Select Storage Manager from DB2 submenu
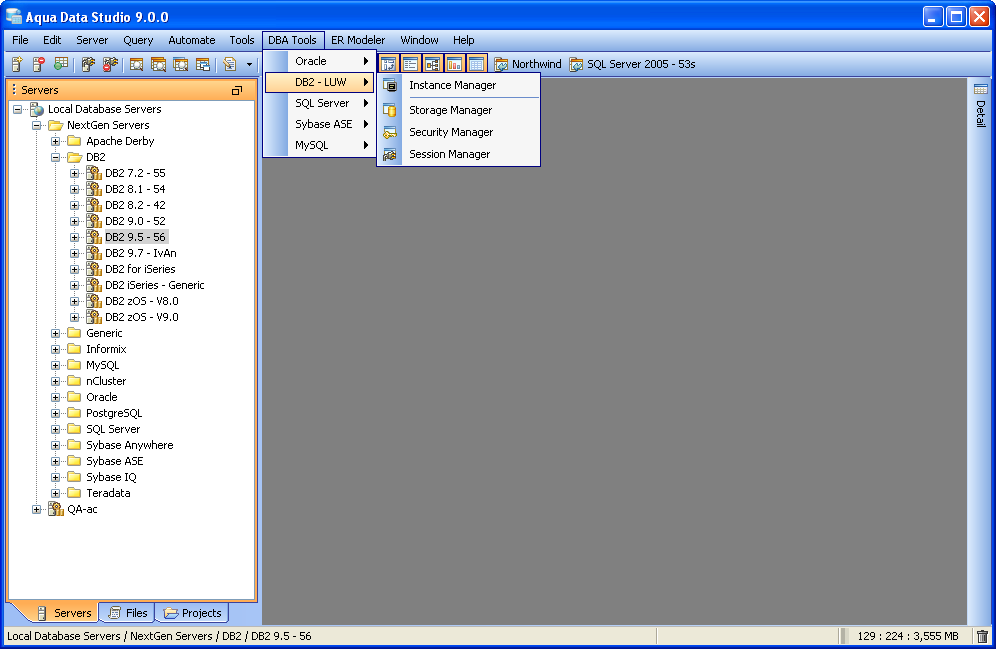Screen dimensions: 996x649 click(458, 110)
